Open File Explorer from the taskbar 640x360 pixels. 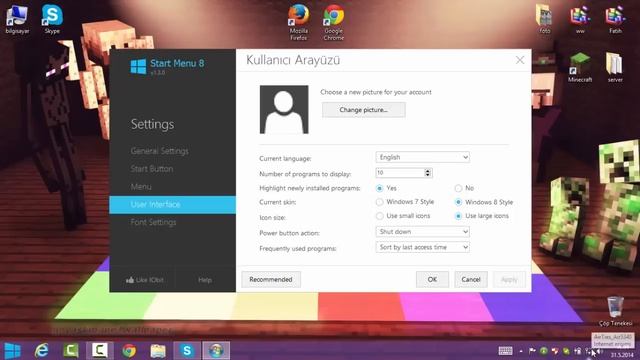[158, 351]
